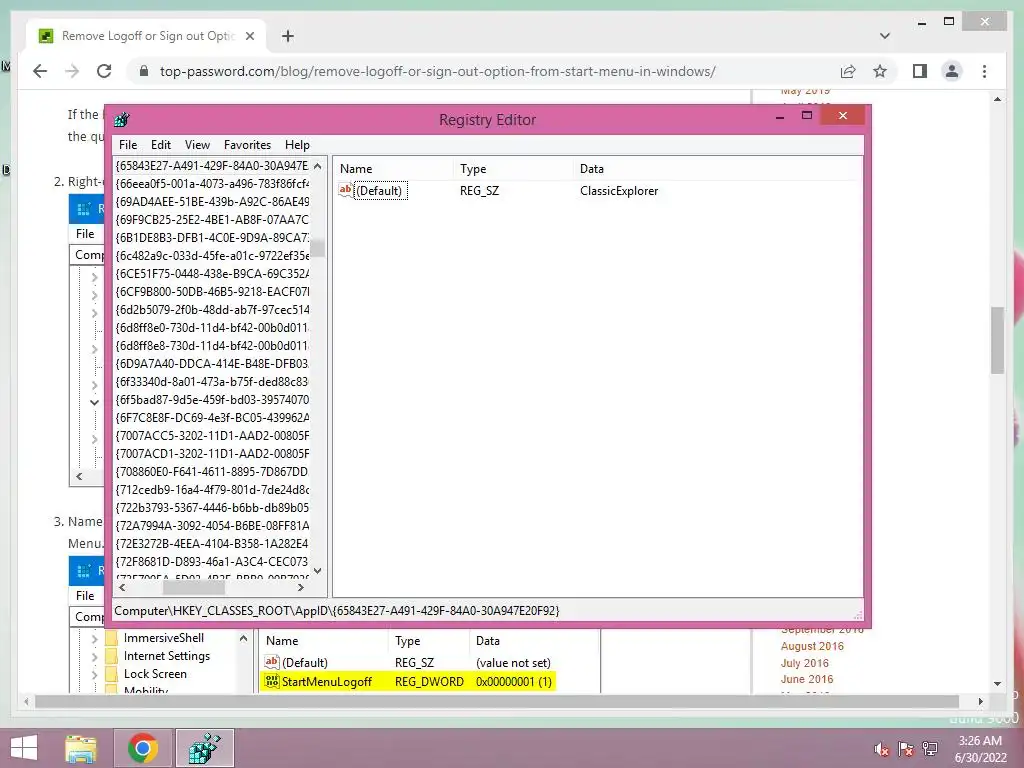Click the Name column header
The width and height of the screenshot is (1024, 768).
click(x=356, y=168)
